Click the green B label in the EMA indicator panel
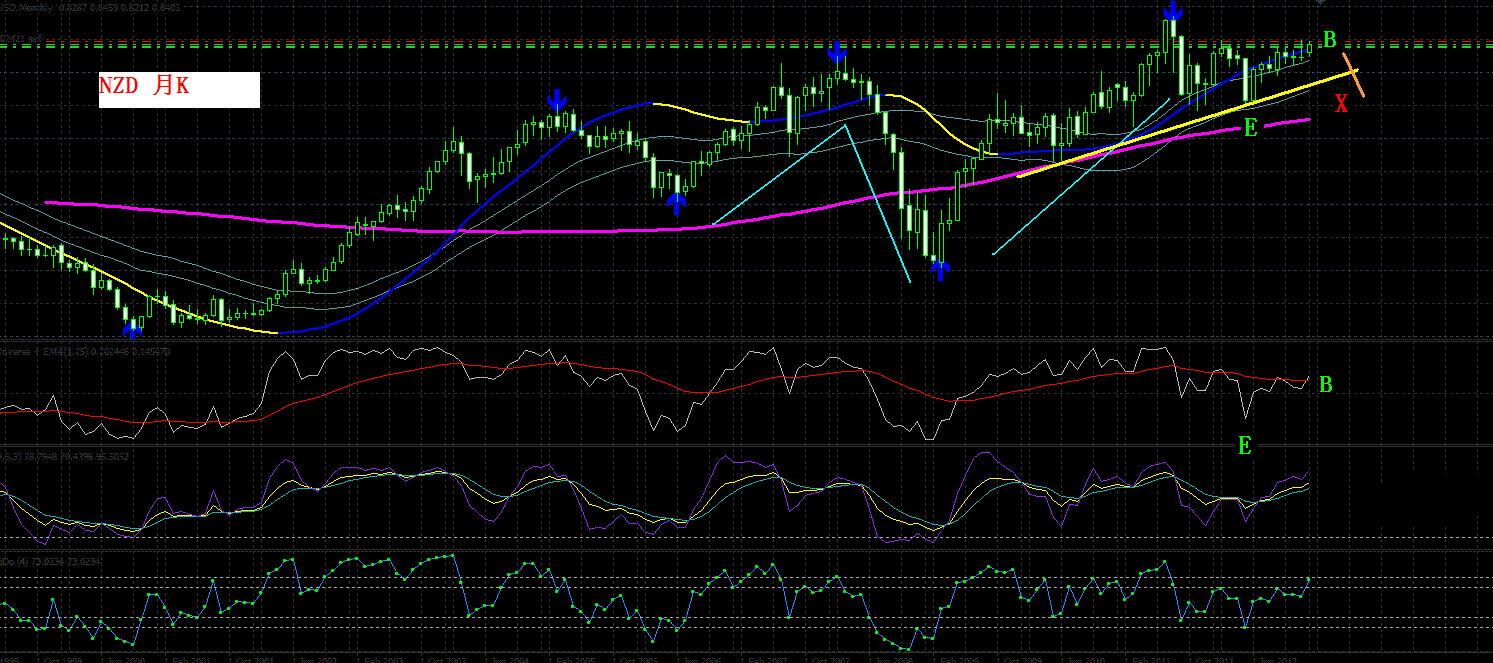 click(x=1326, y=385)
